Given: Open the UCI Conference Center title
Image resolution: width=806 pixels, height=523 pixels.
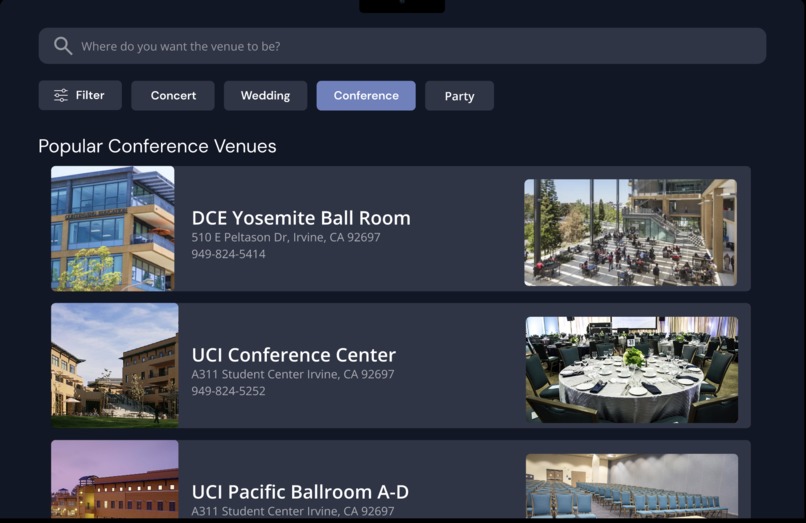Looking at the screenshot, I should (x=294, y=355).
